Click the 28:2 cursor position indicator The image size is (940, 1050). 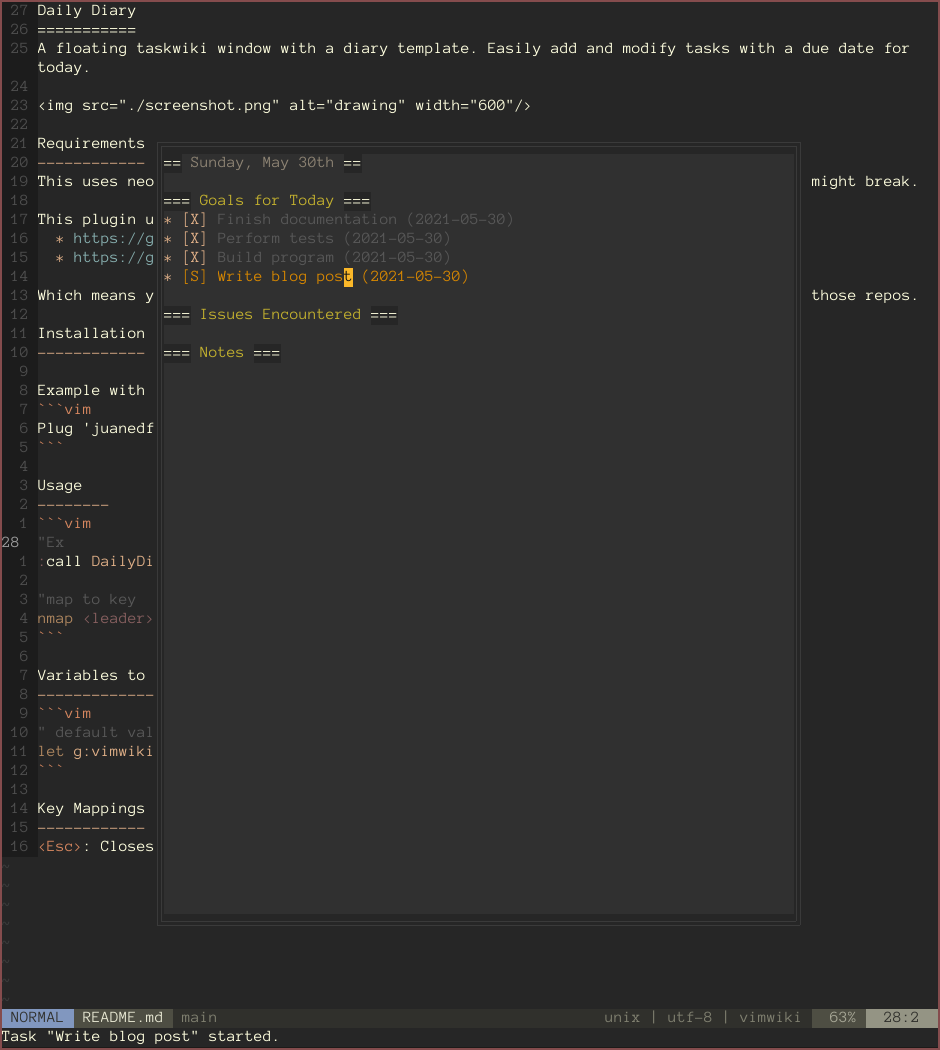[901, 1018]
